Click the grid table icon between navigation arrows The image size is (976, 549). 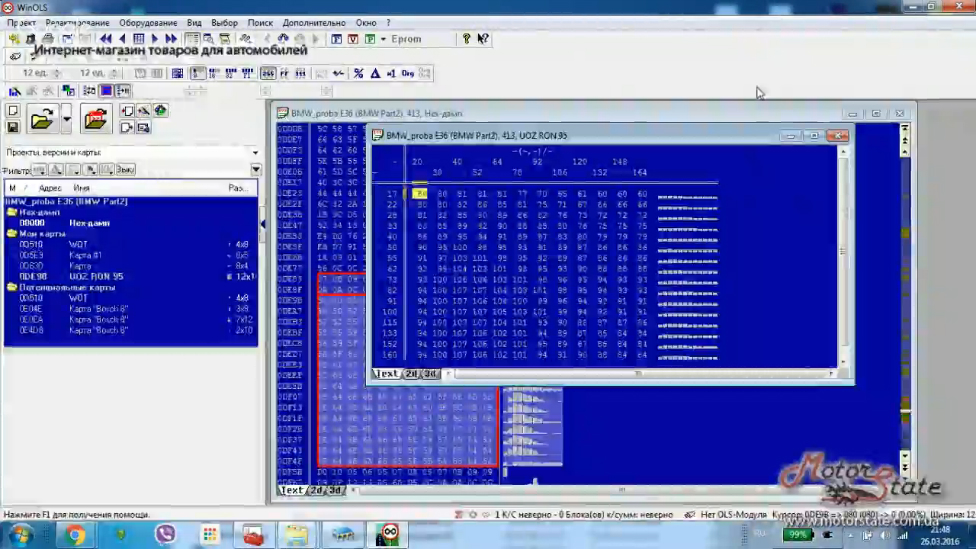138,39
